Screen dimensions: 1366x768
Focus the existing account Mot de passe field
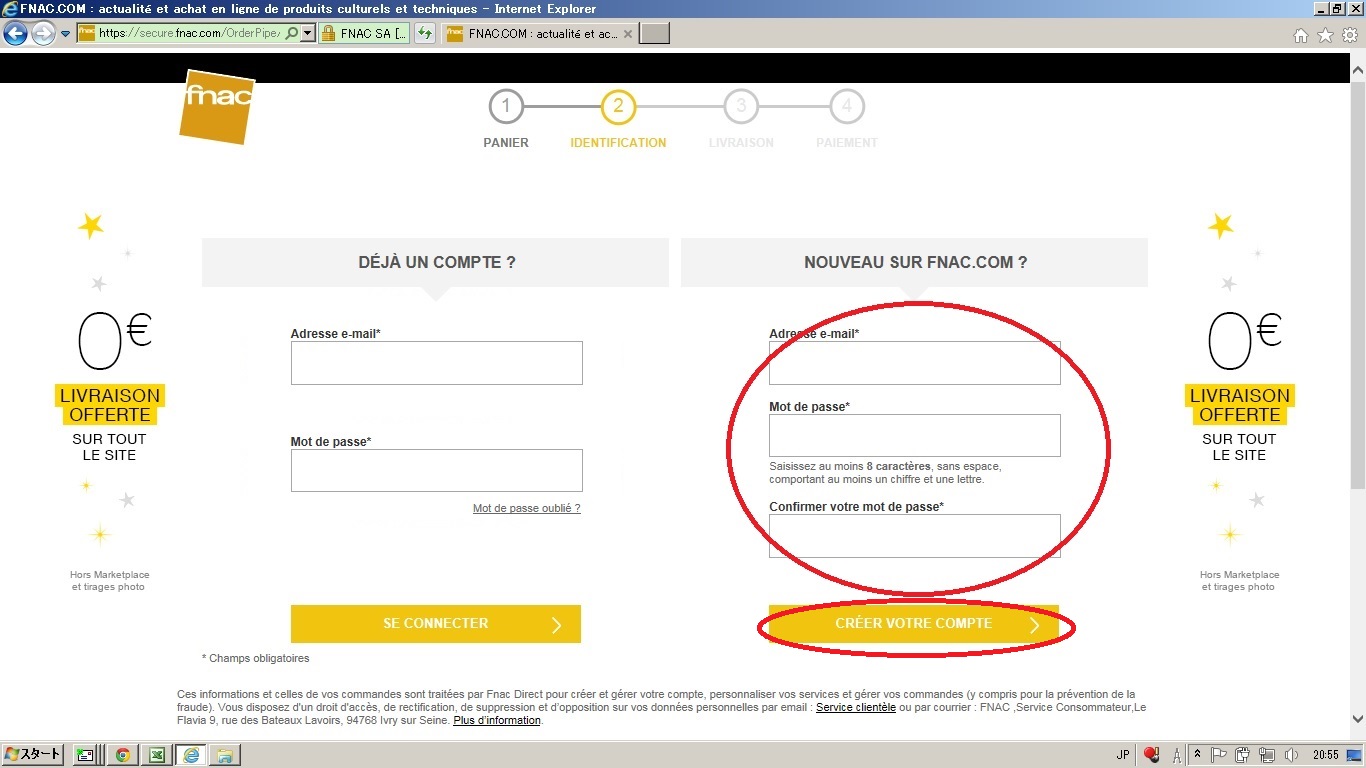coord(436,470)
